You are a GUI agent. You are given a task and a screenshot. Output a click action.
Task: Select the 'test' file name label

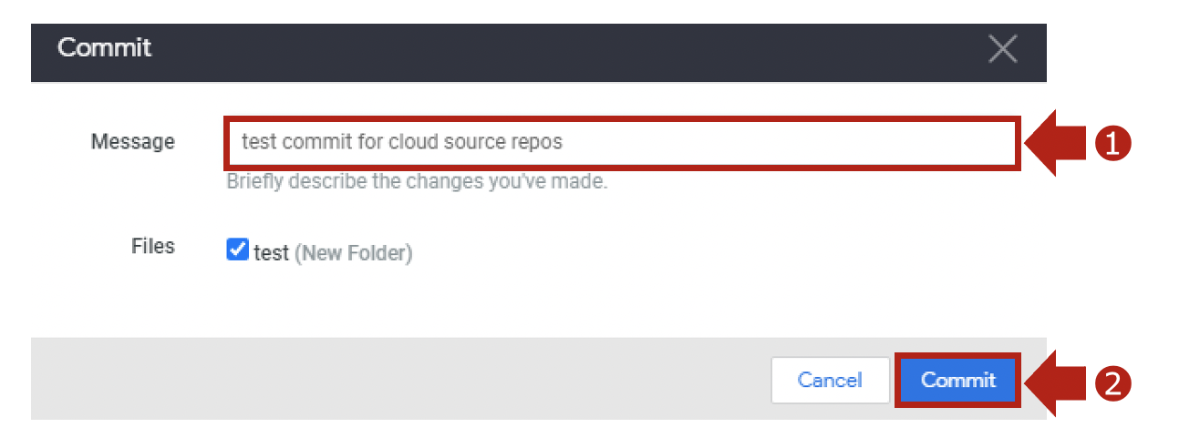(271, 253)
